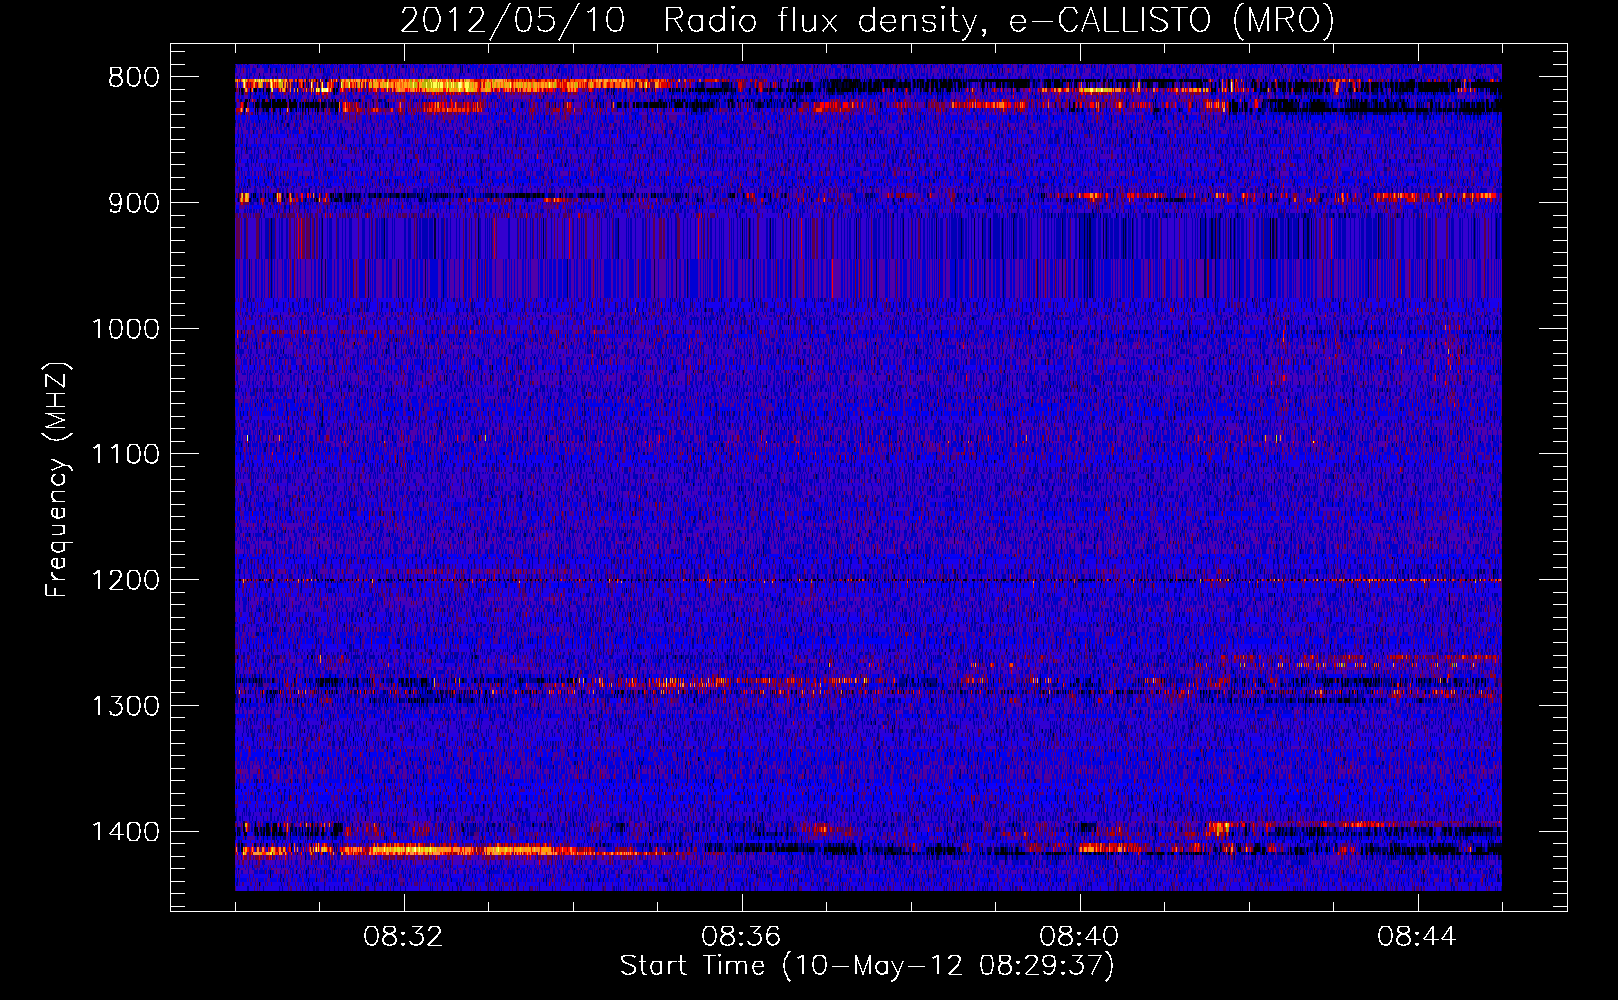Image resolution: width=1618 pixels, height=1000 pixels.
Task: Click the 1300 frequency tick label
Action: tap(125, 707)
